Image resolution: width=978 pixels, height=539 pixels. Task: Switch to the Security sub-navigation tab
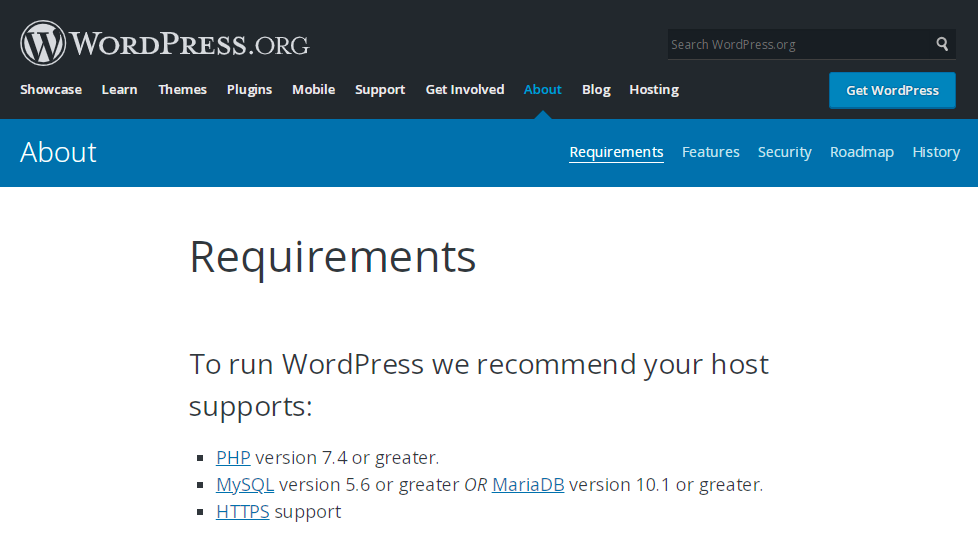click(x=785, y=152)
